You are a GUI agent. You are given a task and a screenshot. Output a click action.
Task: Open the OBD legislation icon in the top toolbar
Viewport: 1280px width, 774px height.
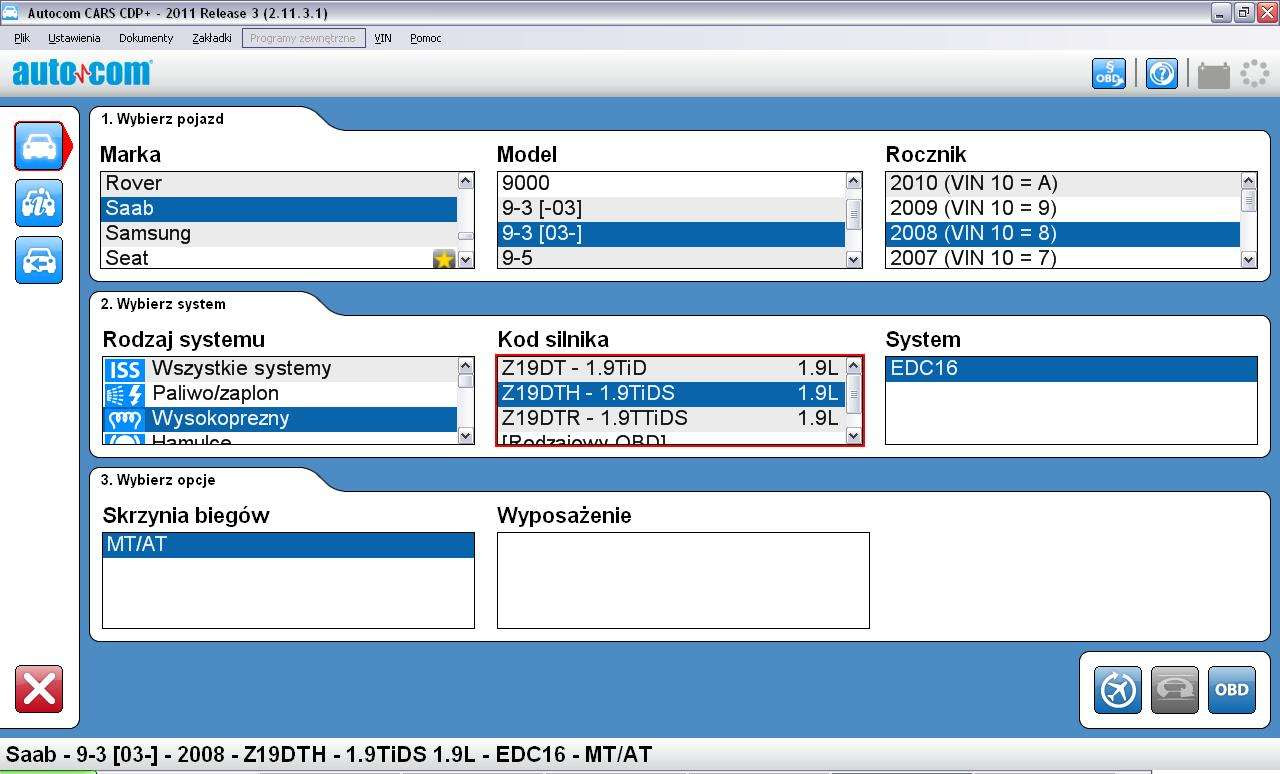click(1109, 73)
